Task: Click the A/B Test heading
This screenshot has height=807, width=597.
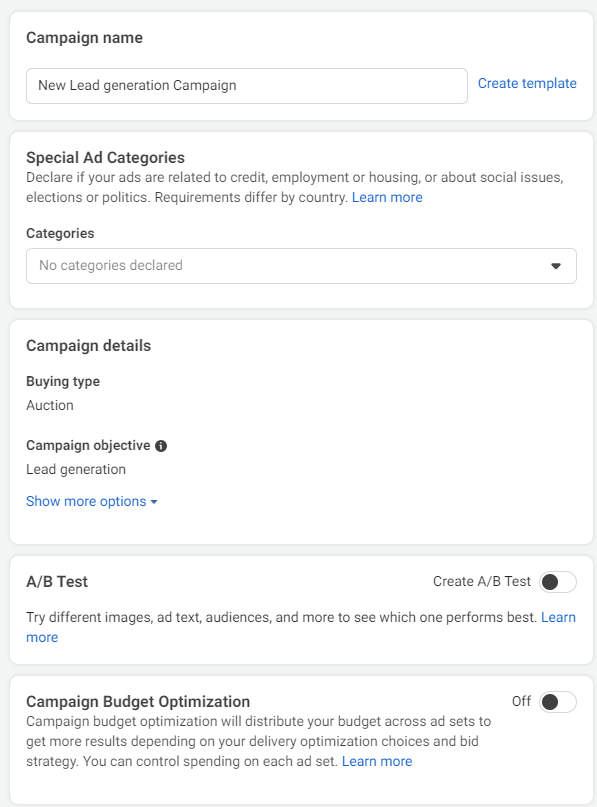Action: (x=57, y=582)
